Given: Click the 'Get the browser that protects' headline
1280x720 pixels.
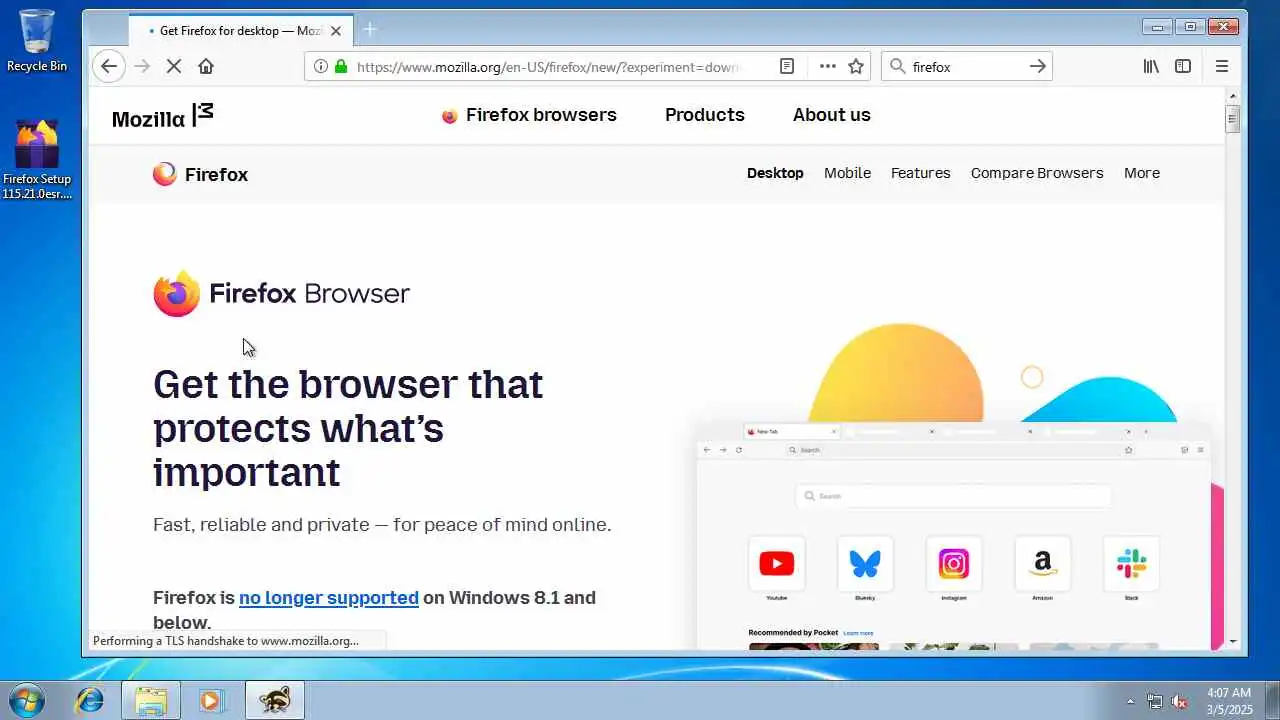Looking at the screenshot, I should [348, 428].
